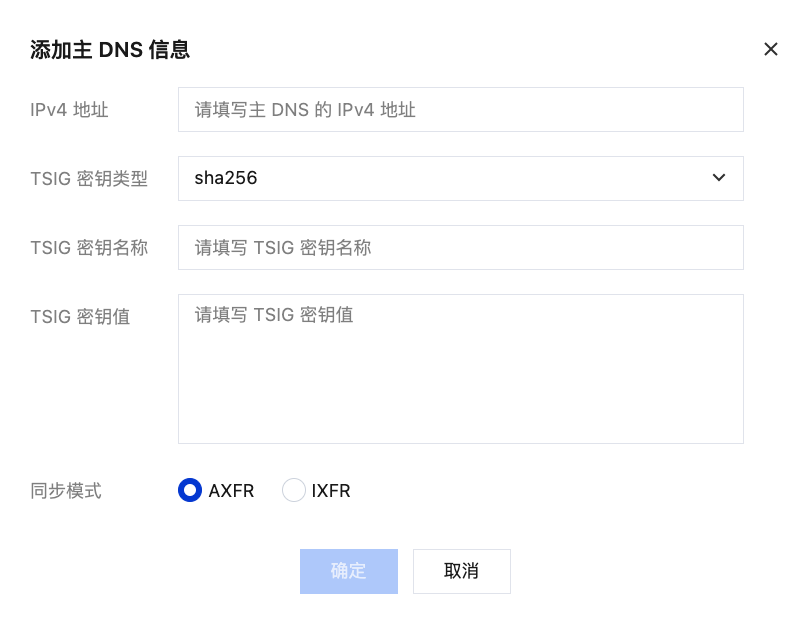Viewport: 811px width, 621px height.
Task: Click the "同步模式" label text
Action: point(66,491)
